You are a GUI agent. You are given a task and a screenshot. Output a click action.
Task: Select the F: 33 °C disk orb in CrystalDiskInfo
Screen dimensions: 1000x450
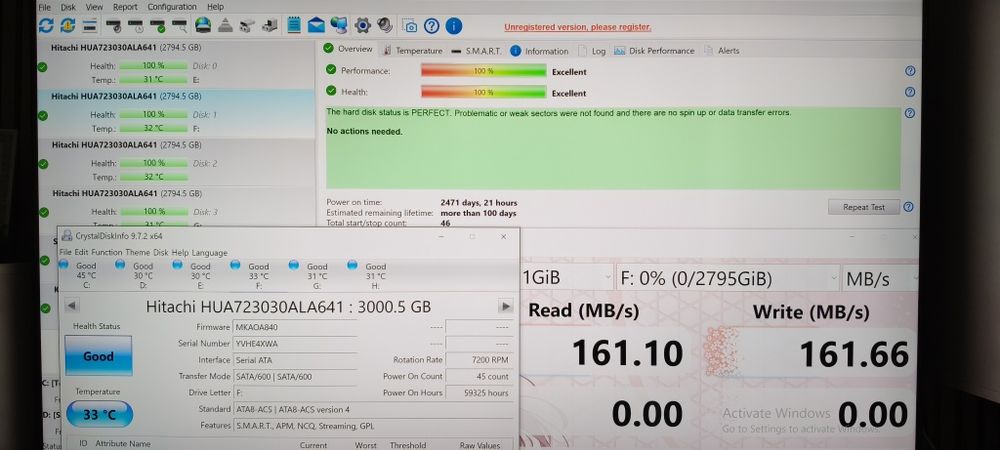pyautogui.click(x=235, y=265)
